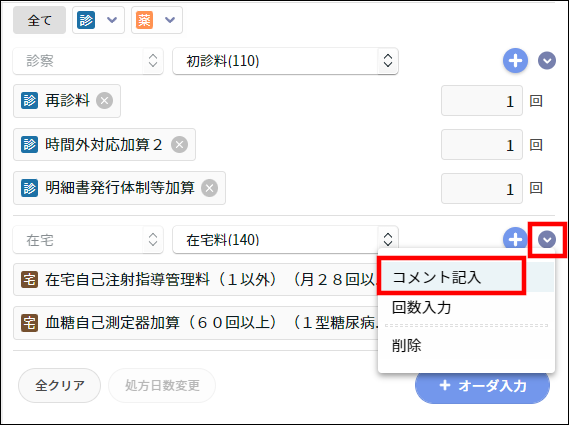This screenshot has width=569, height=425.
Task: Click the blue plus button in the 在宅 row
Action: click(x=515, y=238)
